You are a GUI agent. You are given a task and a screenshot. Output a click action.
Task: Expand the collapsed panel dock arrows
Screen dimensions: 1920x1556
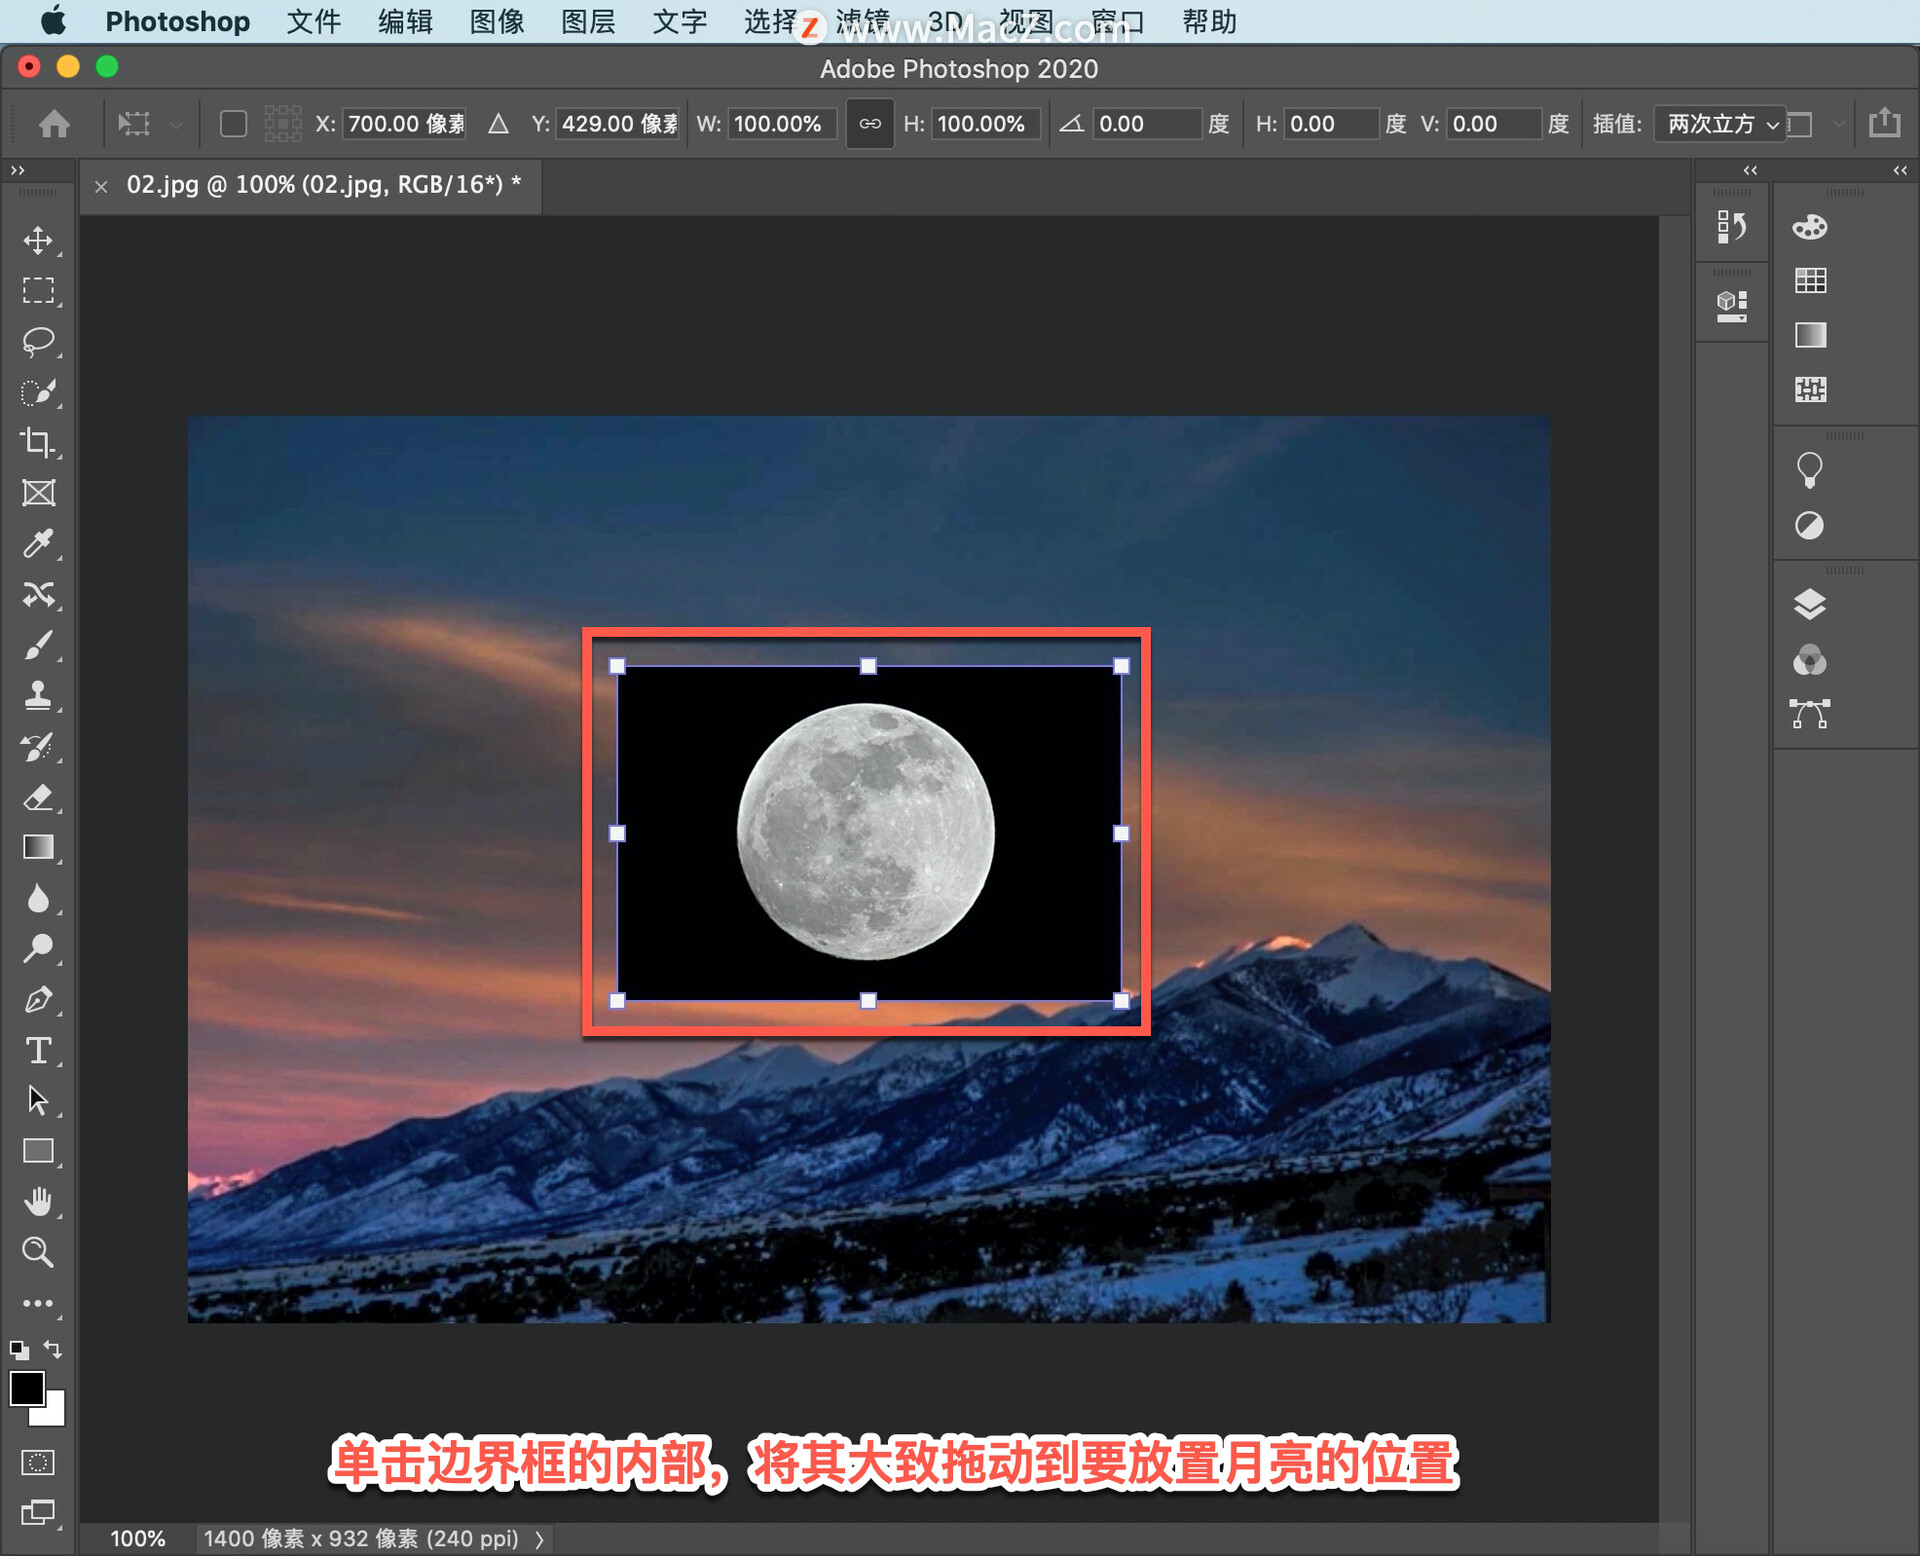click(x=1749, y=171)
